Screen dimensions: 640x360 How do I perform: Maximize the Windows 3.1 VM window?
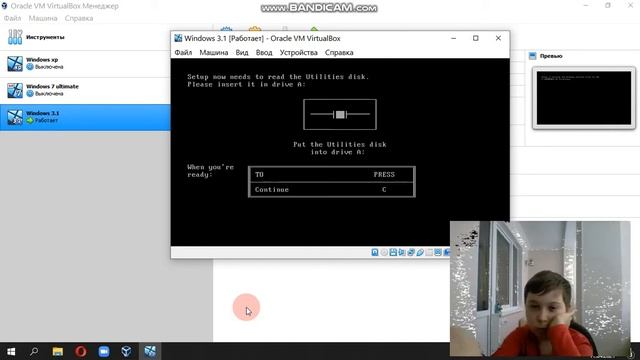pos(476,38)
